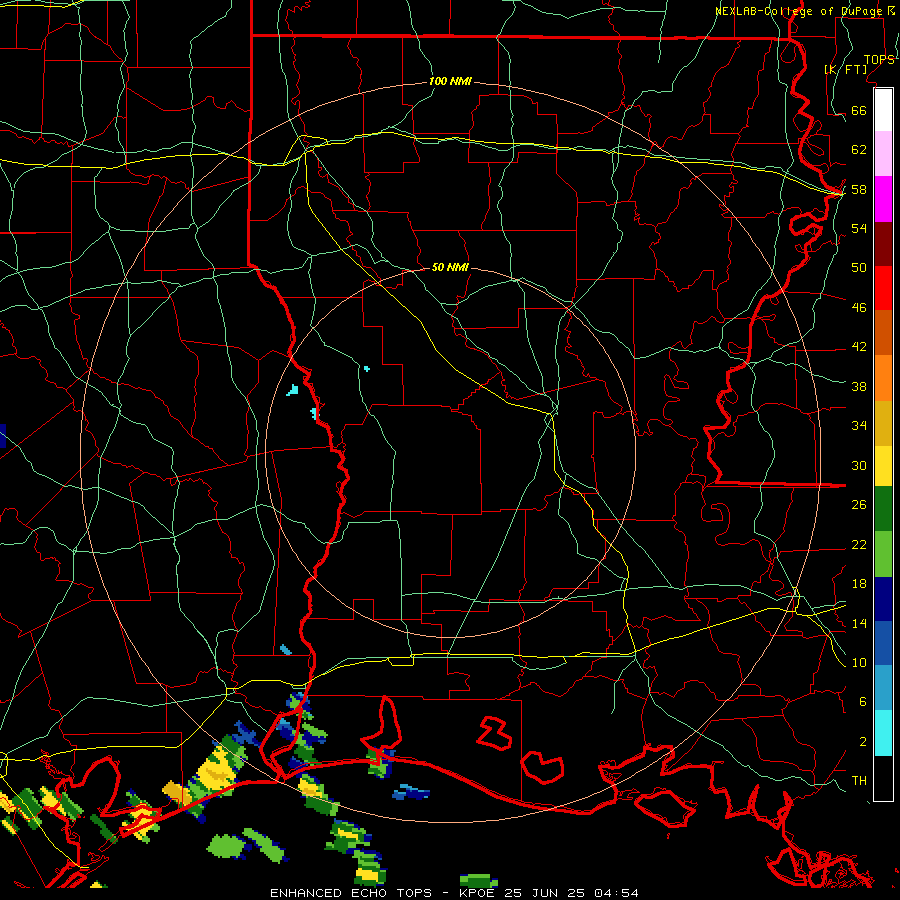Click legend value '54'
This screenshot has width=900, height=900.
[859, 228]
